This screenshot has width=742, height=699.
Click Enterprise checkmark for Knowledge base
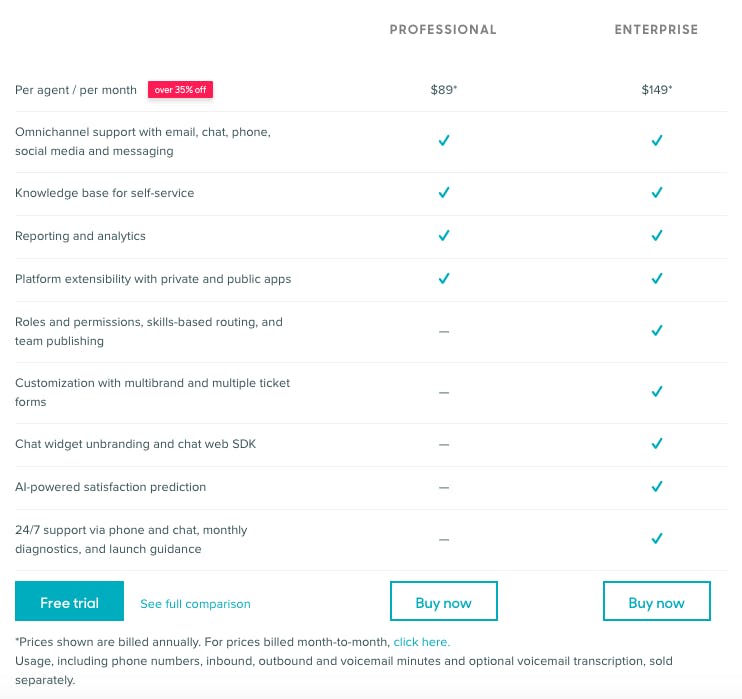(657, 192)
